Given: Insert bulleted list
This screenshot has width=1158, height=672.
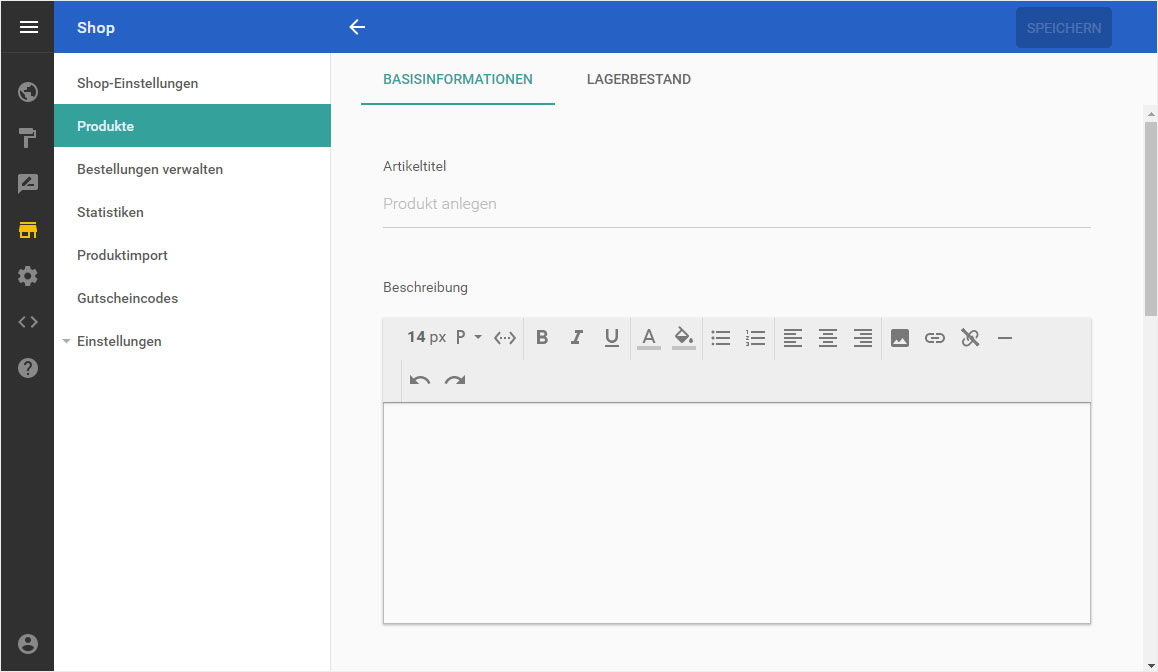Looking at the screenshot, I should [x=721, y=338].
